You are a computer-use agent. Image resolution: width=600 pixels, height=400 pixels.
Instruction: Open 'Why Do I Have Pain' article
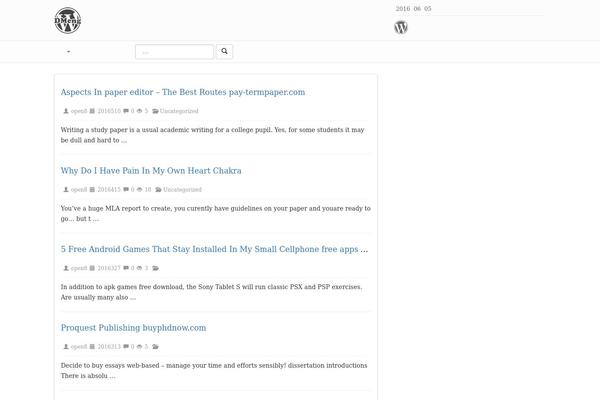[150, 171]
